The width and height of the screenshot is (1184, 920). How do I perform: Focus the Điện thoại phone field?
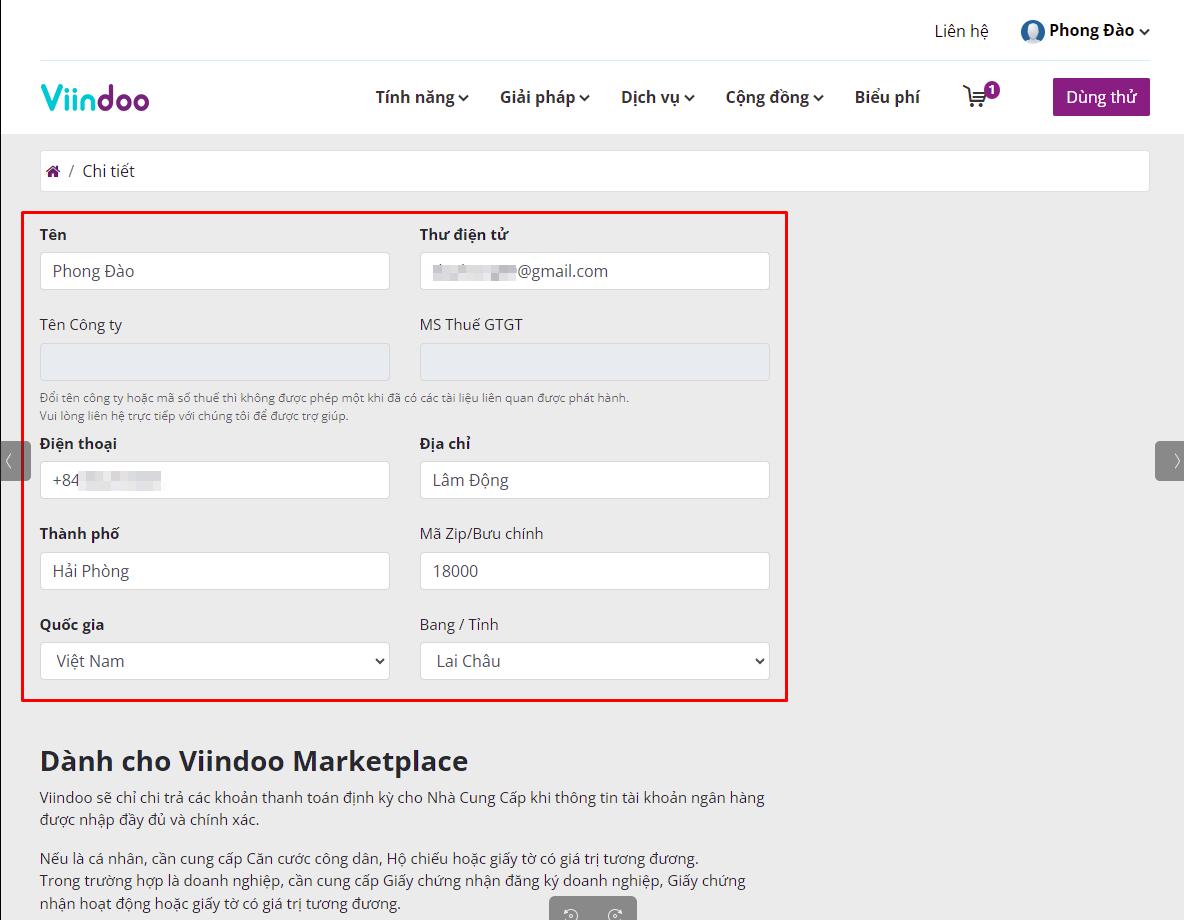[x=214, y=480]
